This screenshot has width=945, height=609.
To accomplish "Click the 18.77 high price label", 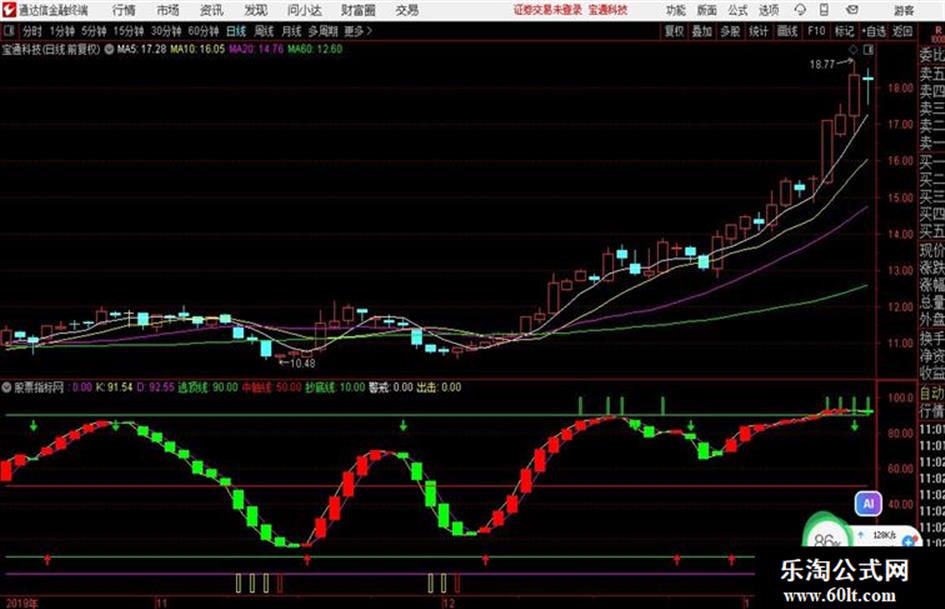I will pos(822,64).
